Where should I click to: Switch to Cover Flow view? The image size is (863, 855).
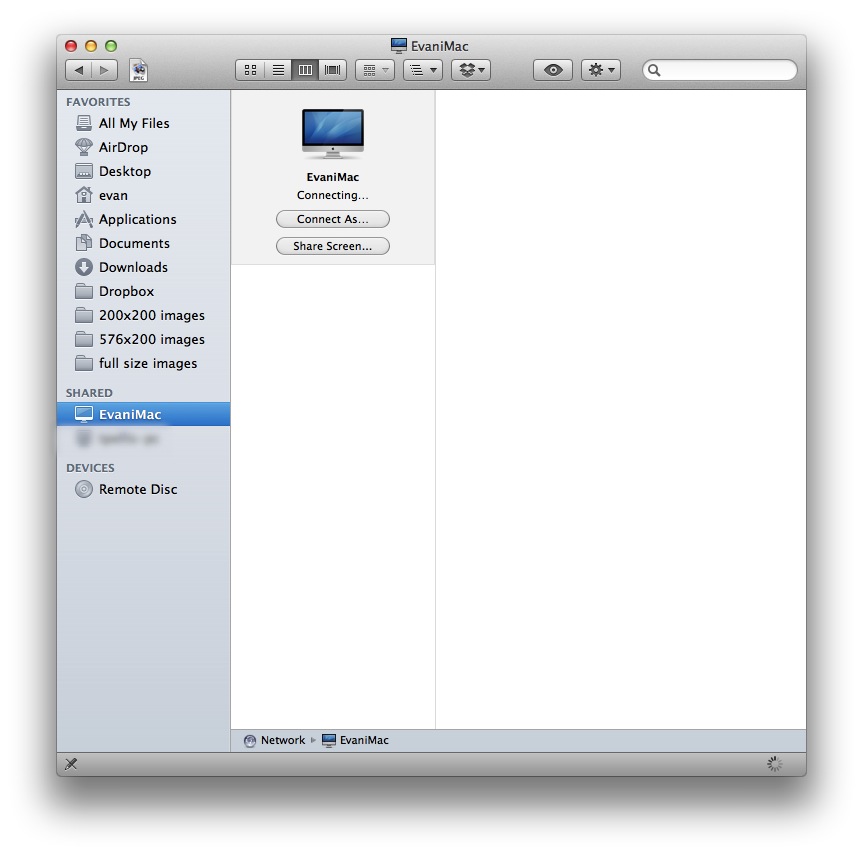pos(333,70)
